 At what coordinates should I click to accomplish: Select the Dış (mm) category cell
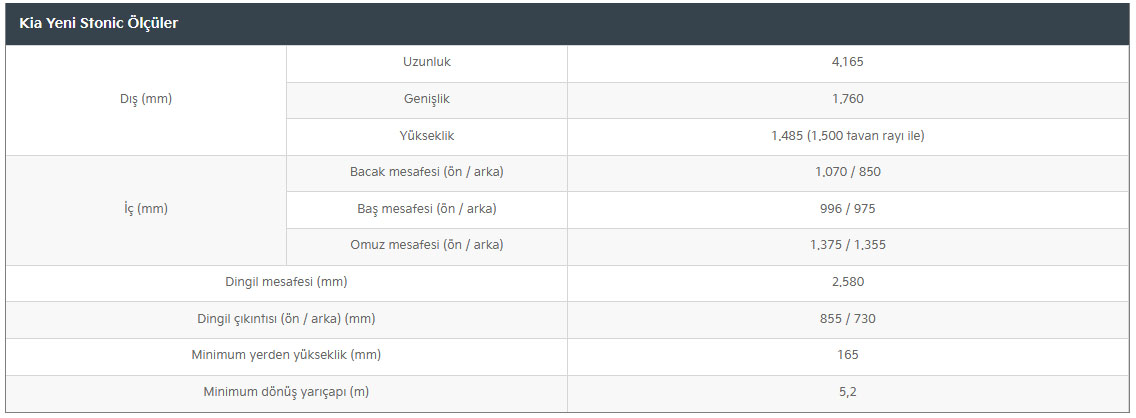point(146,99)
